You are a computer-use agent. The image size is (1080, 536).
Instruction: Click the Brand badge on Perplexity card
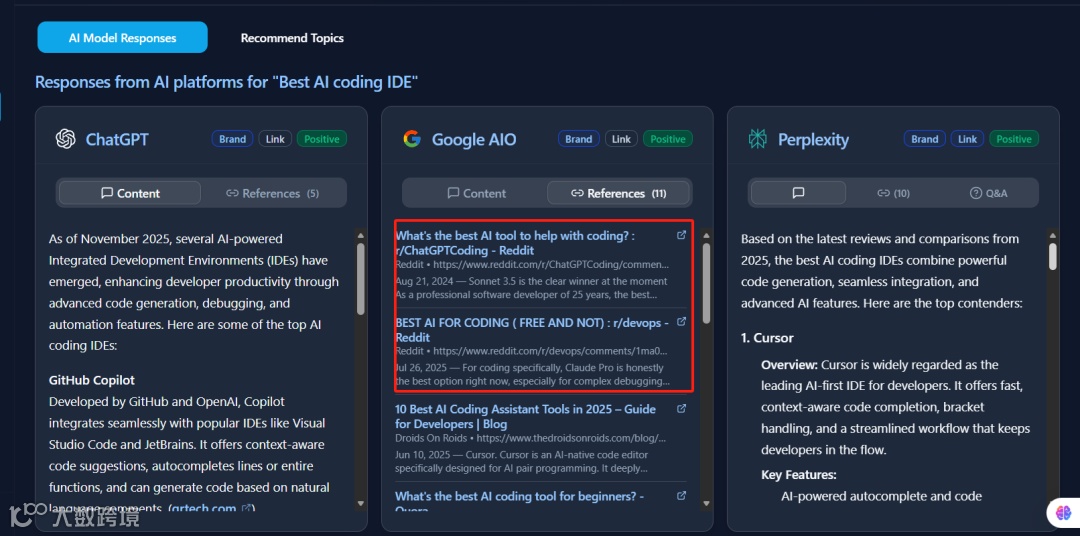point(924,139)
